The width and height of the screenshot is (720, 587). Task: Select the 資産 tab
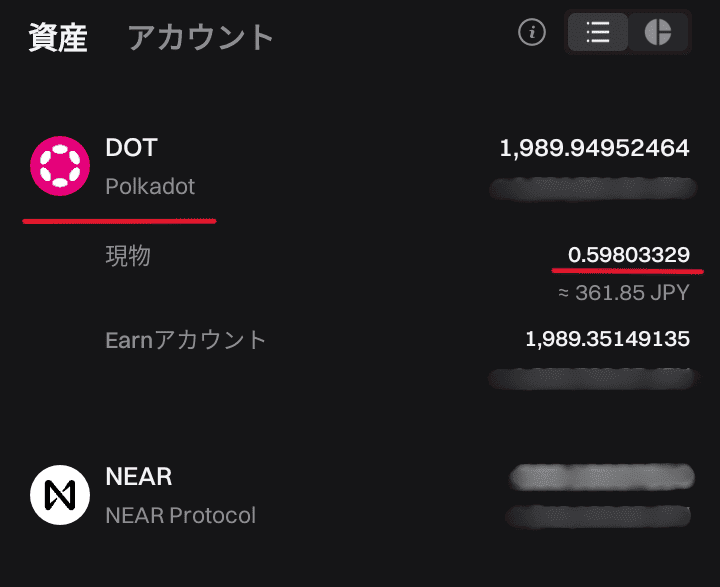[58, 37]
